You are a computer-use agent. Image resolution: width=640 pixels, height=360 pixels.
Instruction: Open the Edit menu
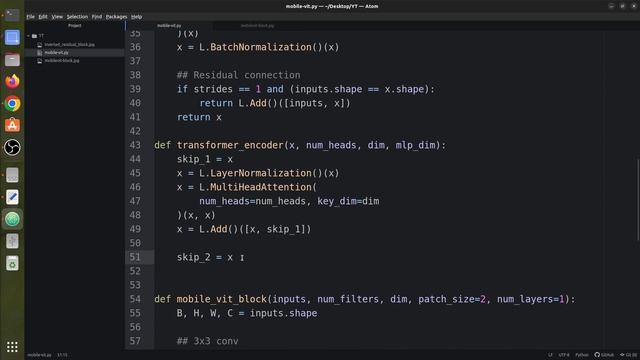tap(43, 17)
